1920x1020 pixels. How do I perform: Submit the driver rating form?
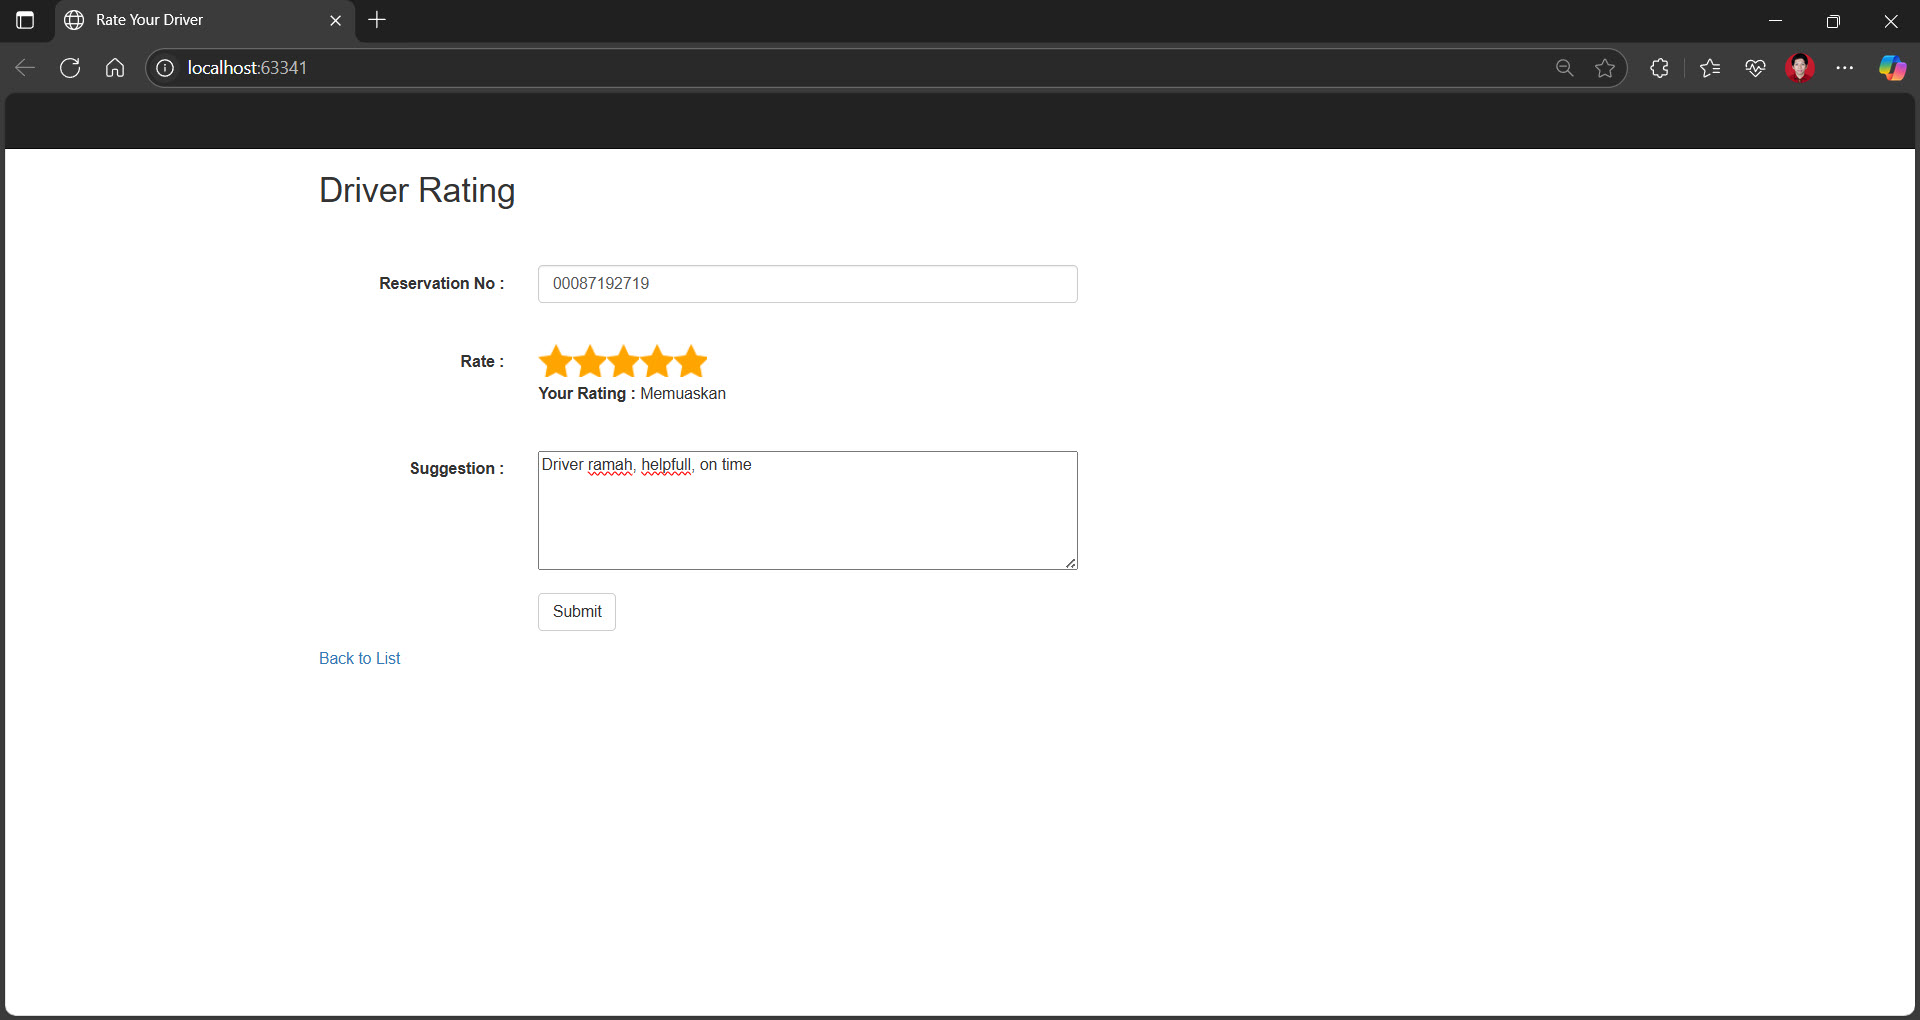(x=577, y=612)
